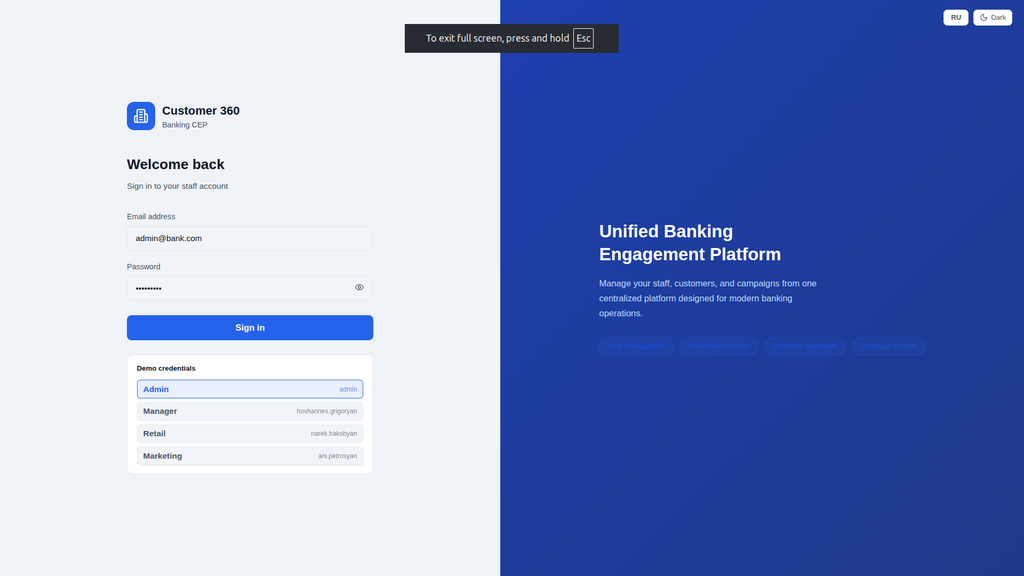Click the 'Banking CEP' subtitle
This screenshot has height=576, width=1024.
pos(185,125)
